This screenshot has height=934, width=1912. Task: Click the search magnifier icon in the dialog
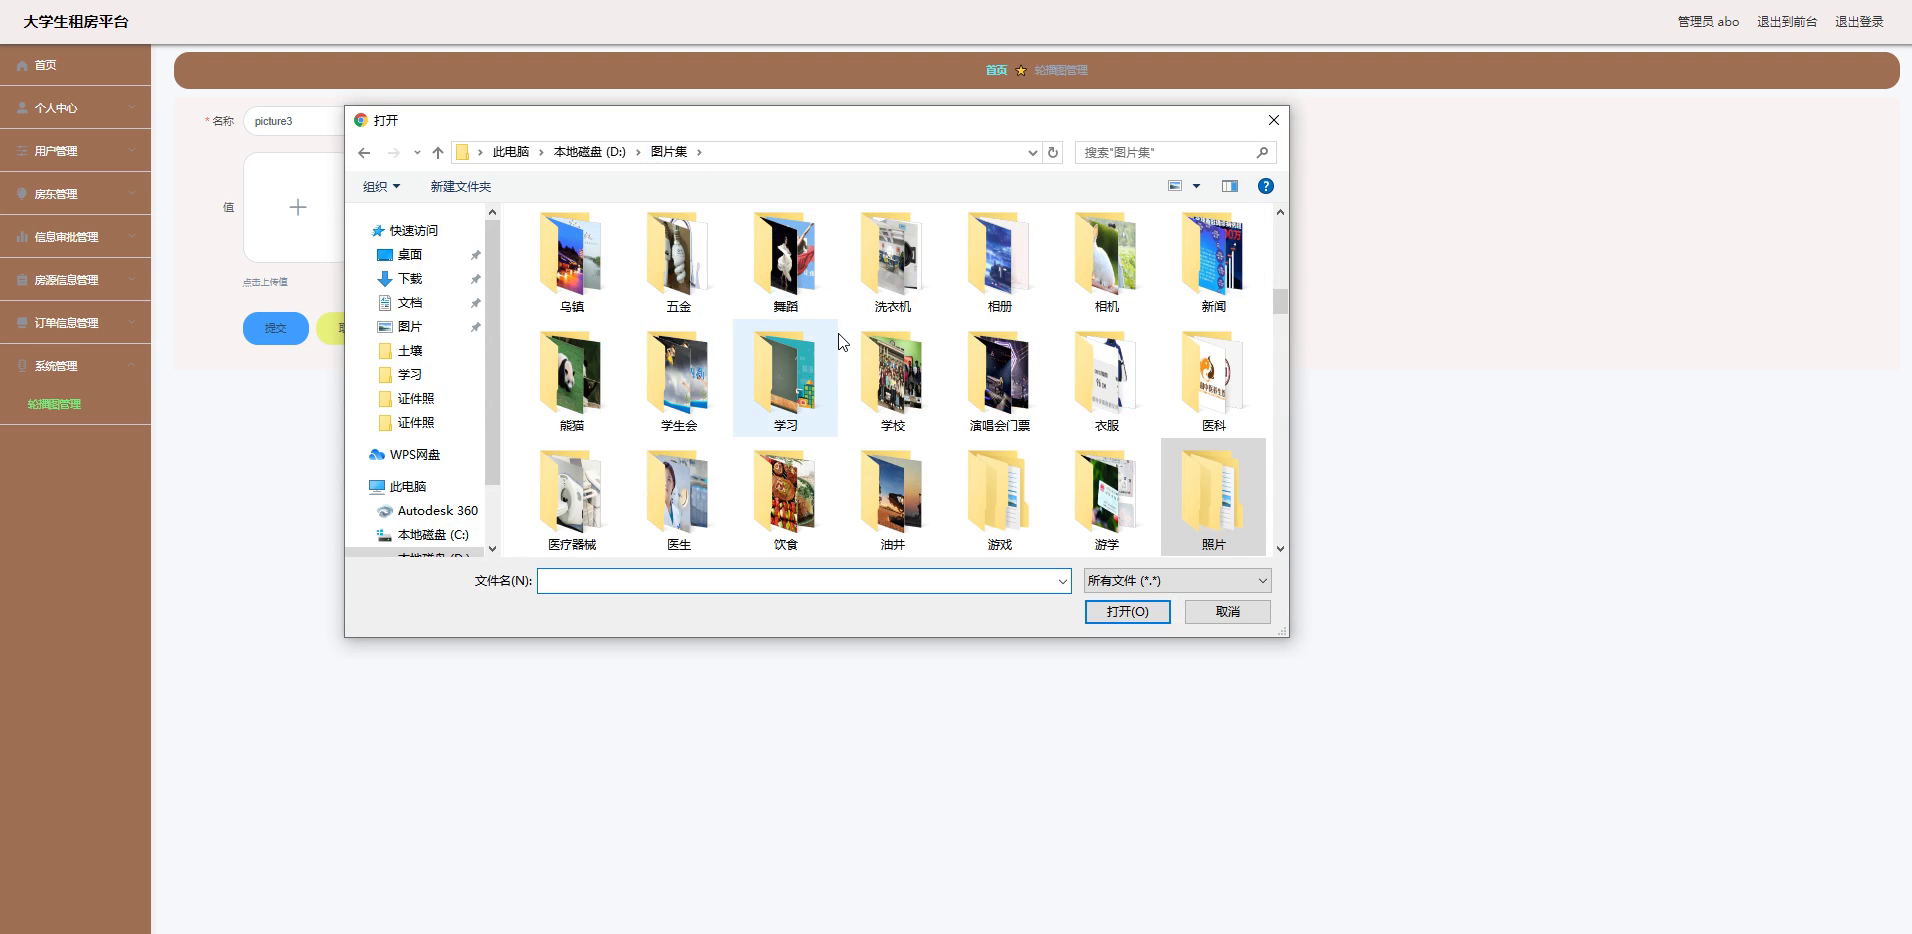1262,153
